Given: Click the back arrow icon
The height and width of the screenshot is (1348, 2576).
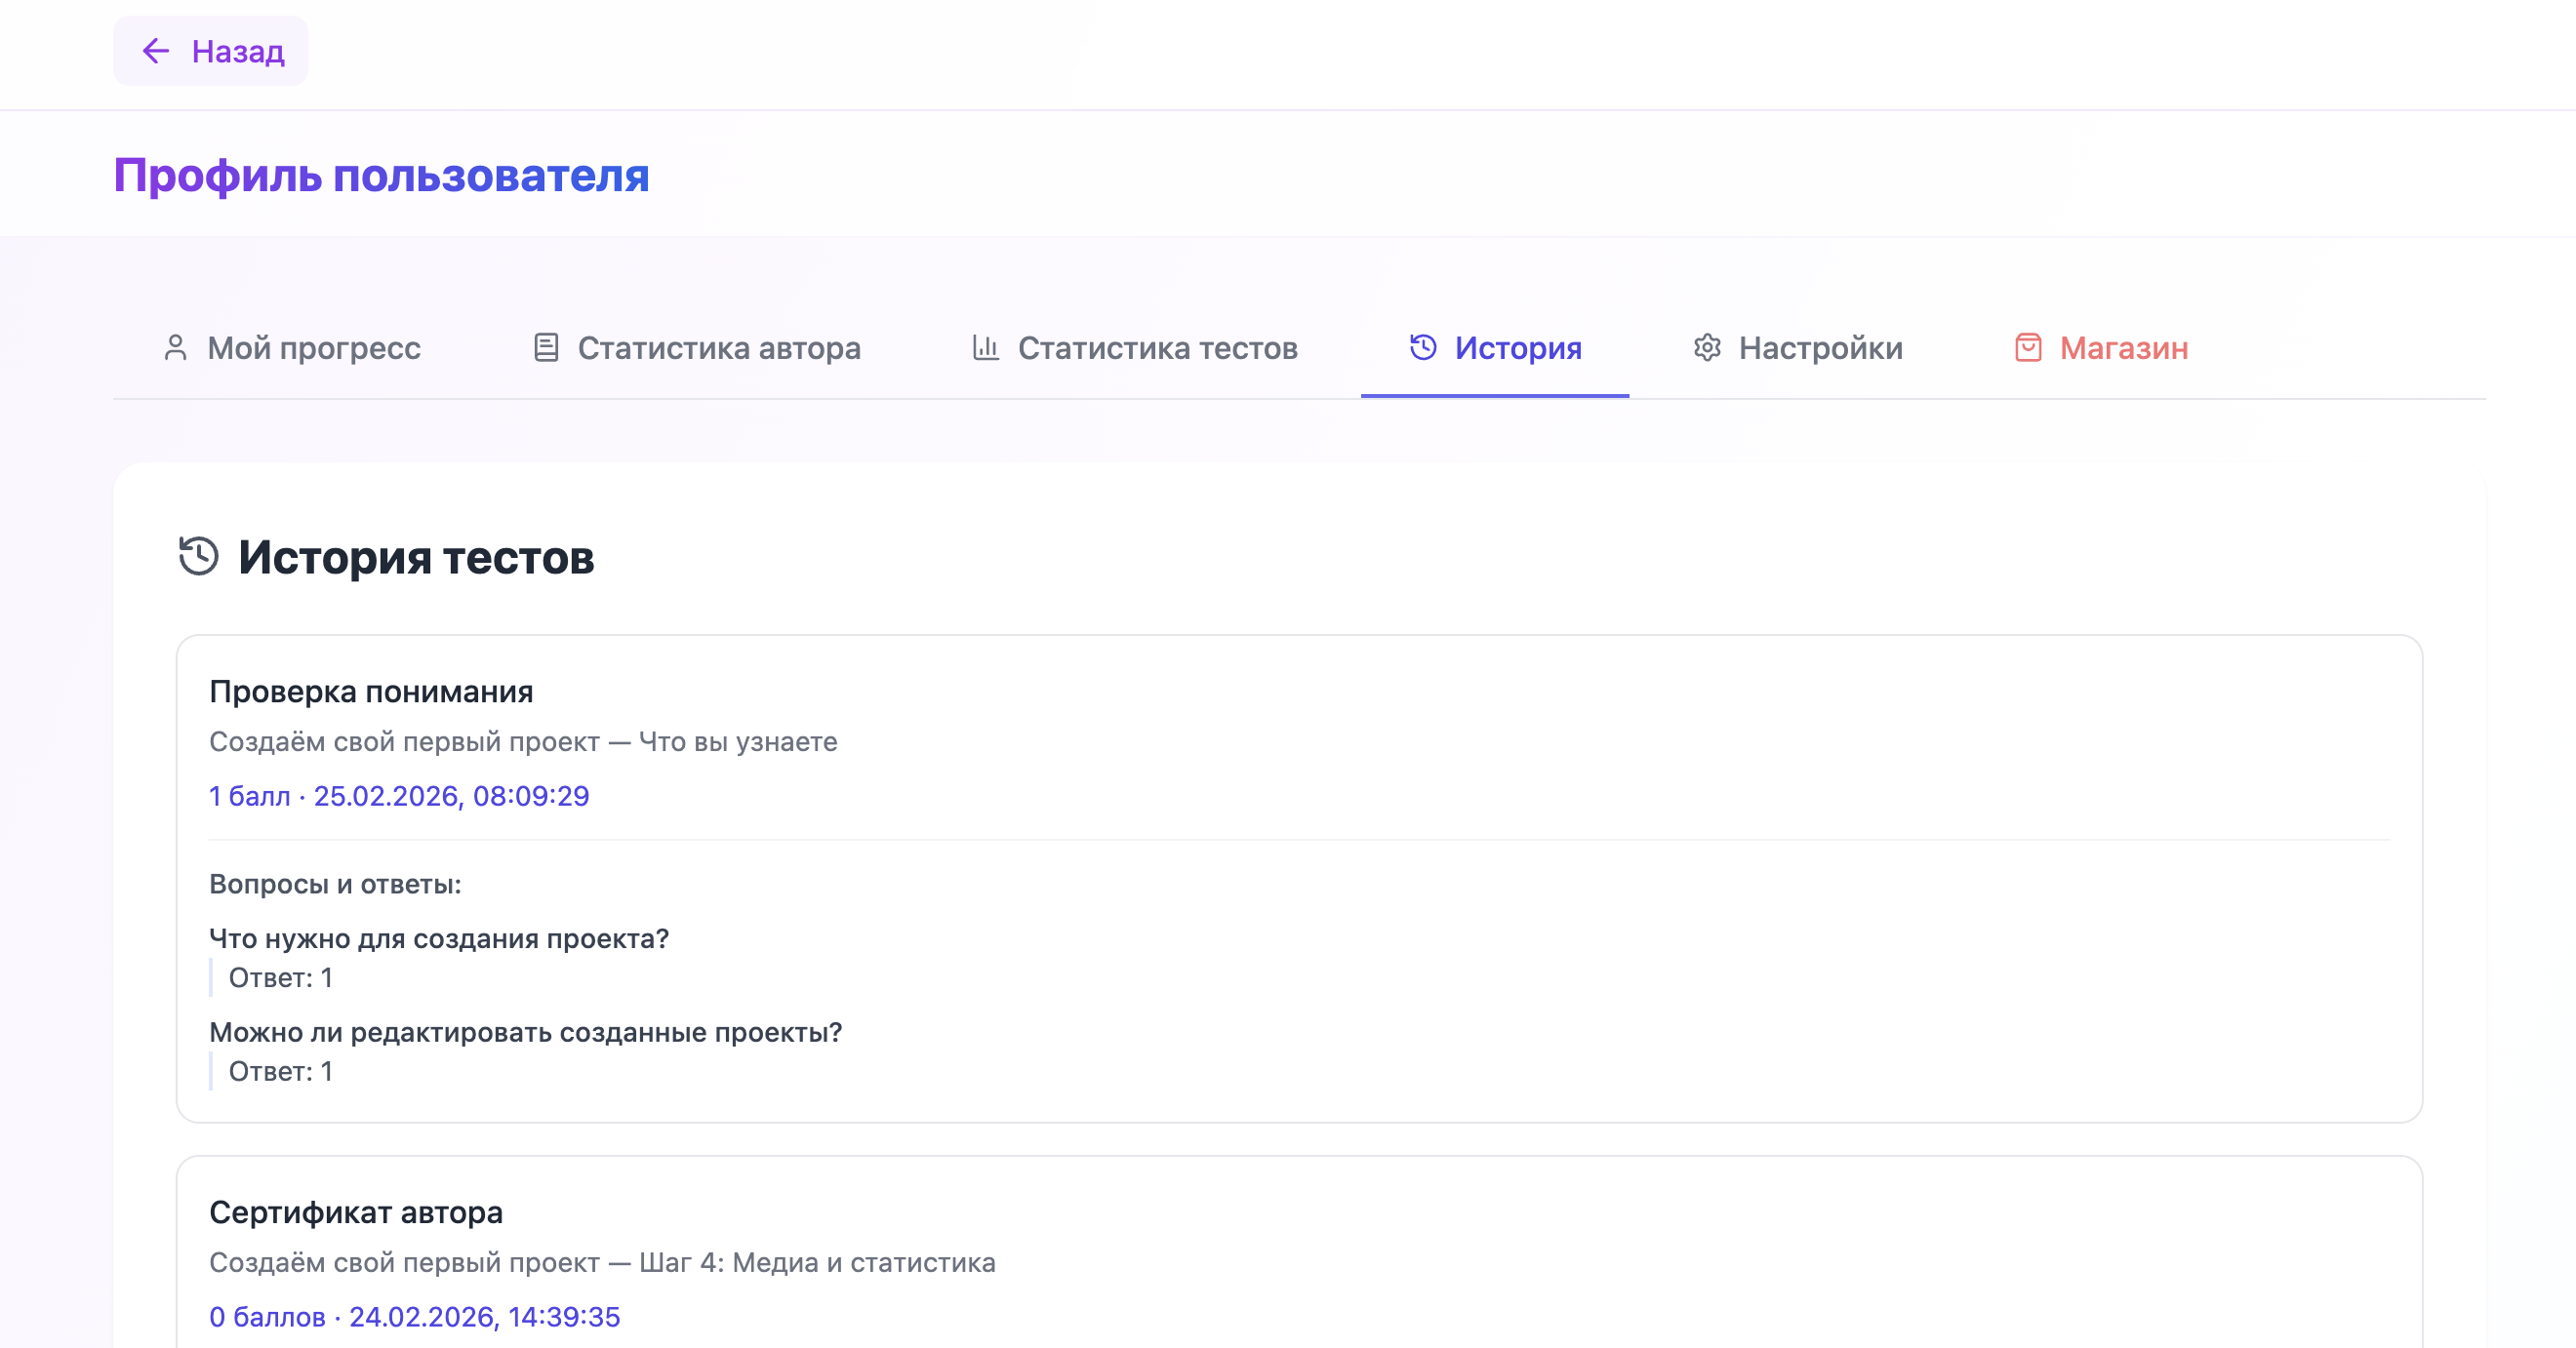Looking at the screenshot, I should click(155, 51).
